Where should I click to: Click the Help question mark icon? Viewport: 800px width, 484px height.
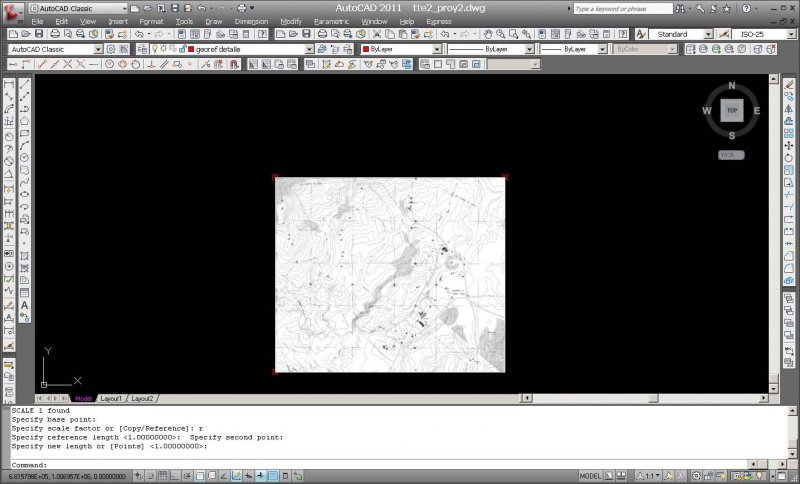[747, 8]
